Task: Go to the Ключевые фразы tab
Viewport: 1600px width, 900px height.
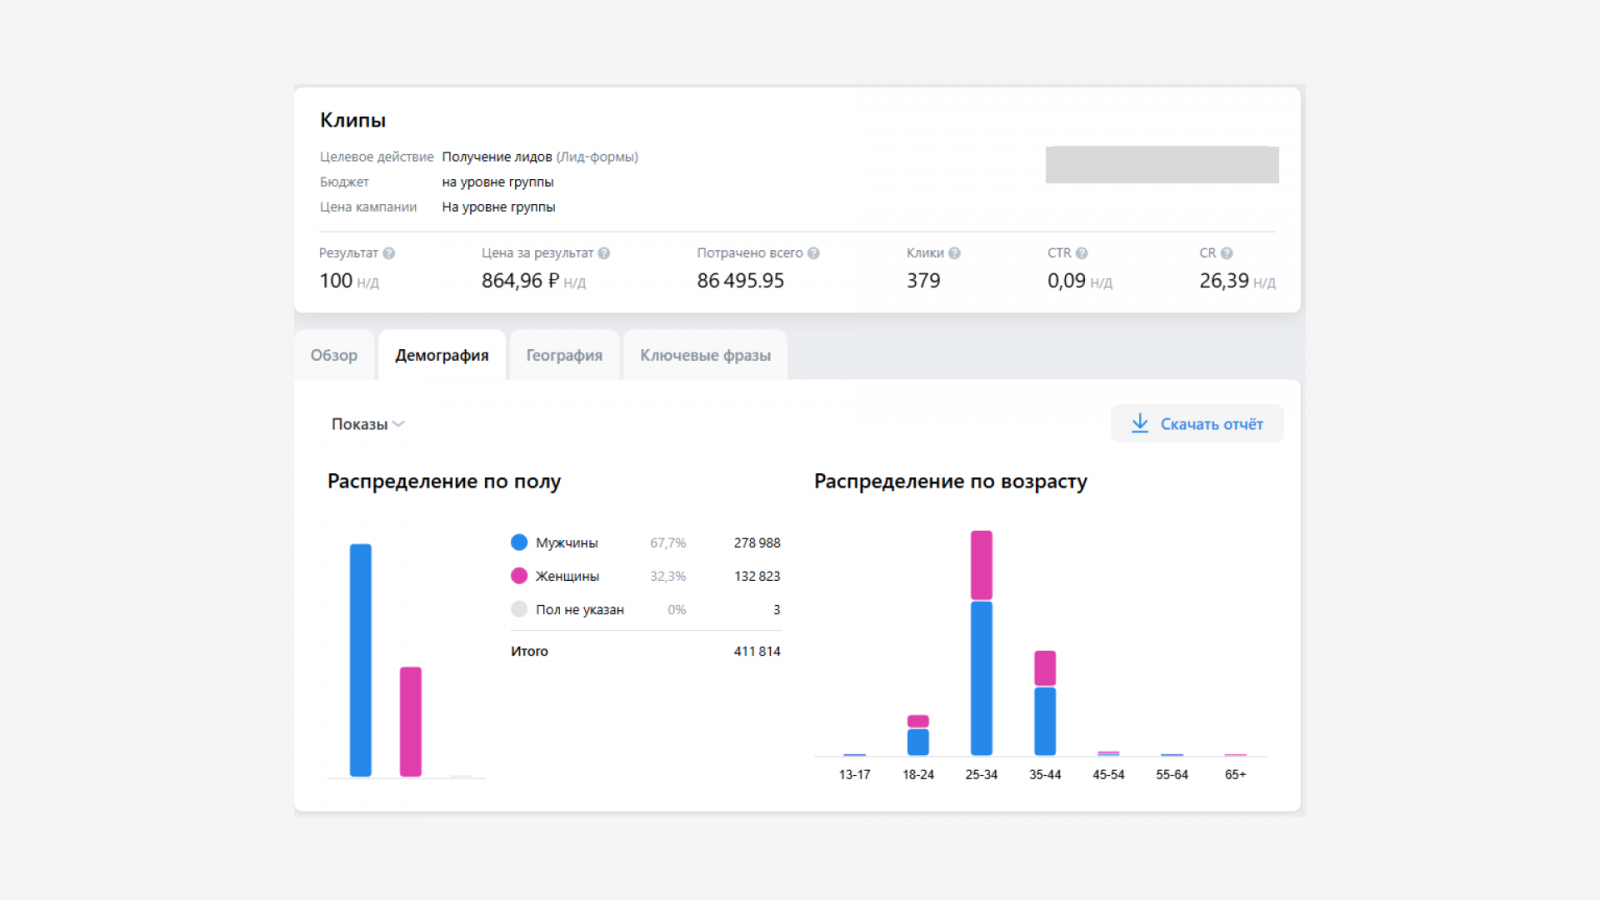Action: pyautogui.click(x=705, y=356)
